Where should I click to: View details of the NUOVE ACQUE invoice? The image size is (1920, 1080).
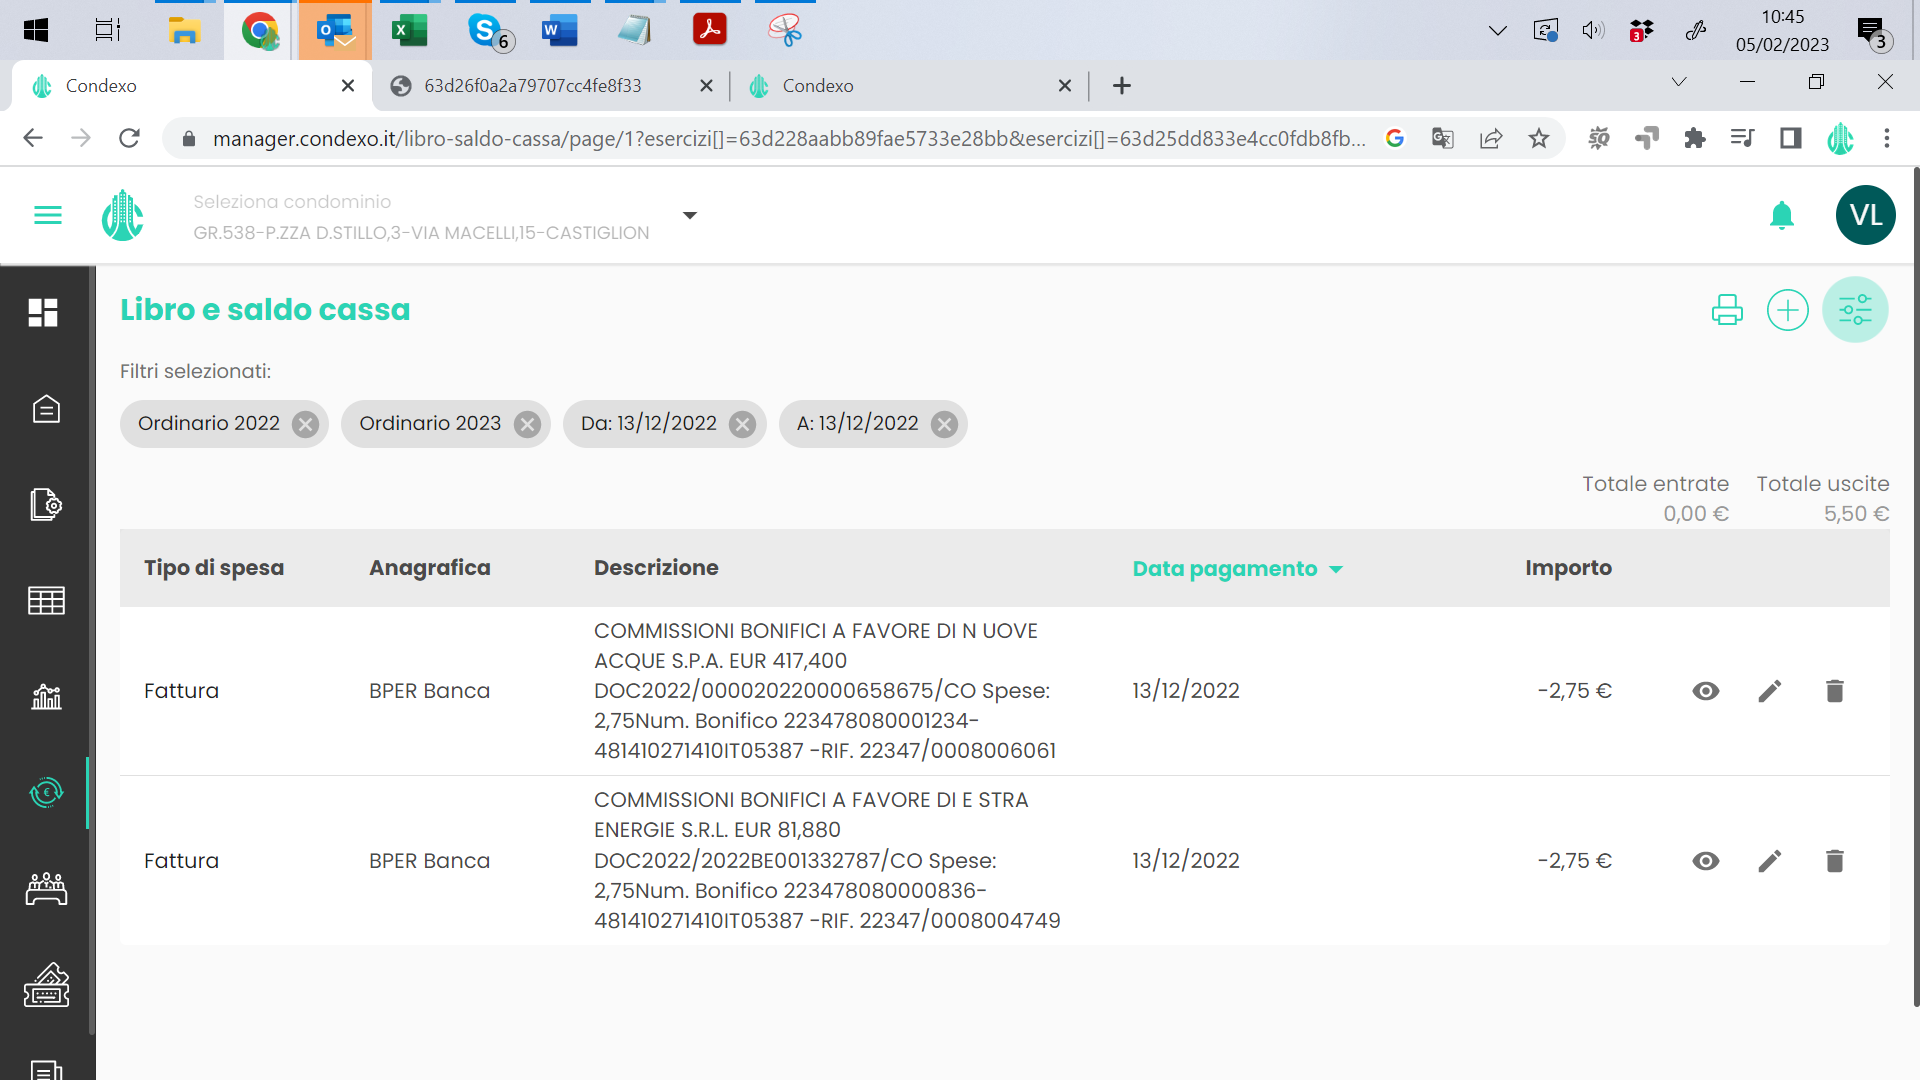tap(1706, 691)
